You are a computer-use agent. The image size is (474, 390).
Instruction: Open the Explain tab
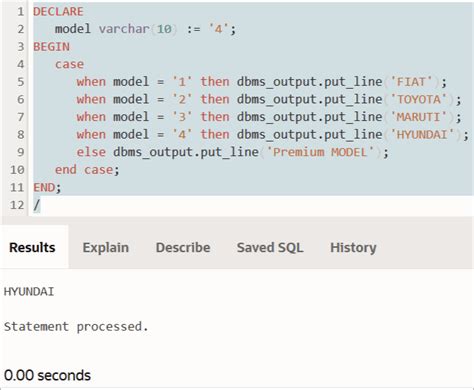(x=106, y=247)
